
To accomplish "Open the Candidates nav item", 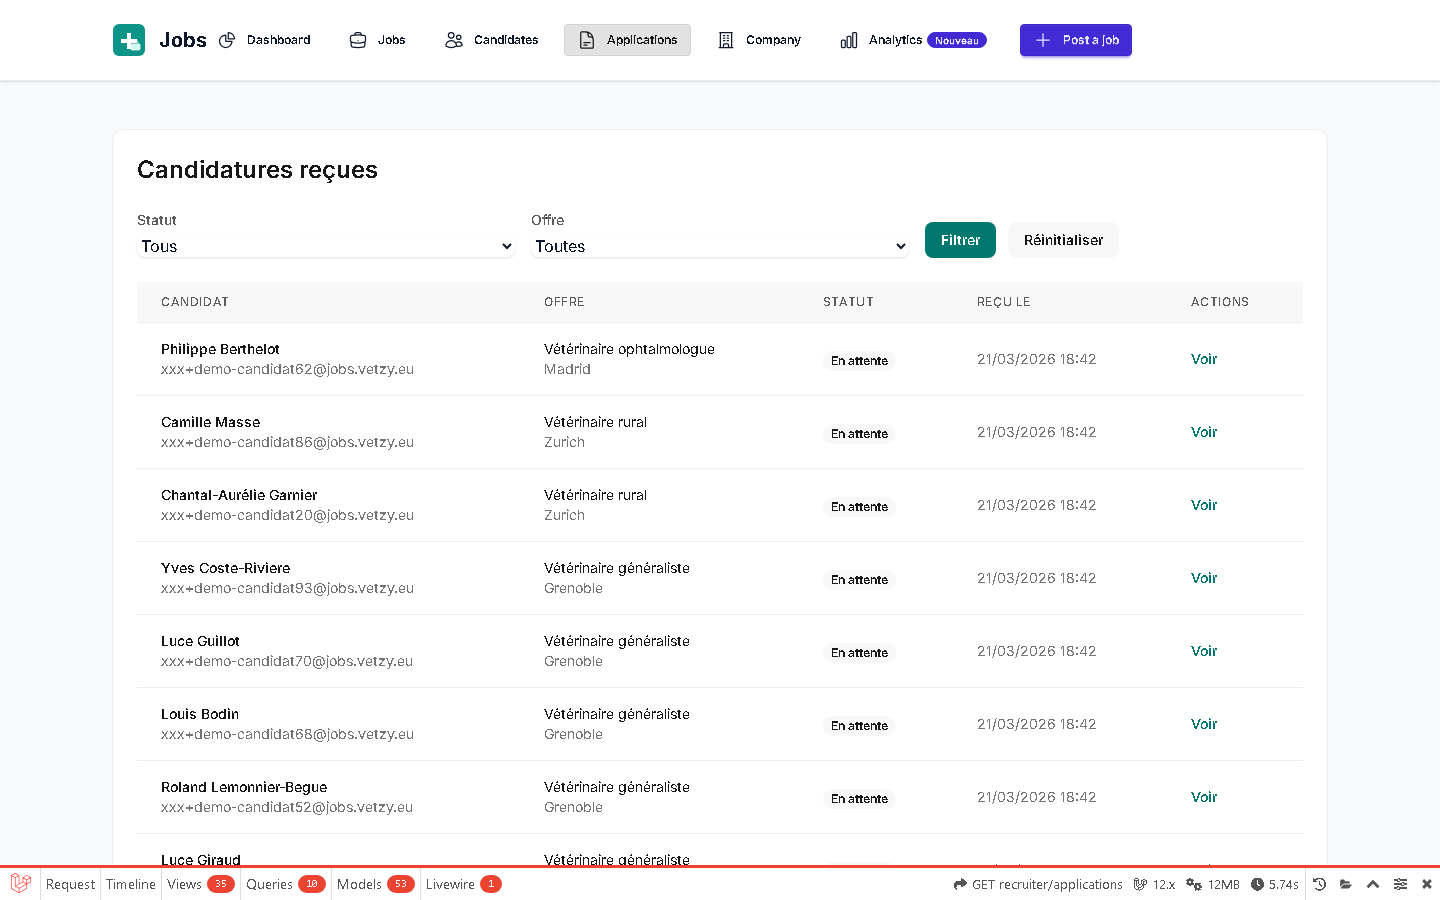I will click(x=492, y=40).
